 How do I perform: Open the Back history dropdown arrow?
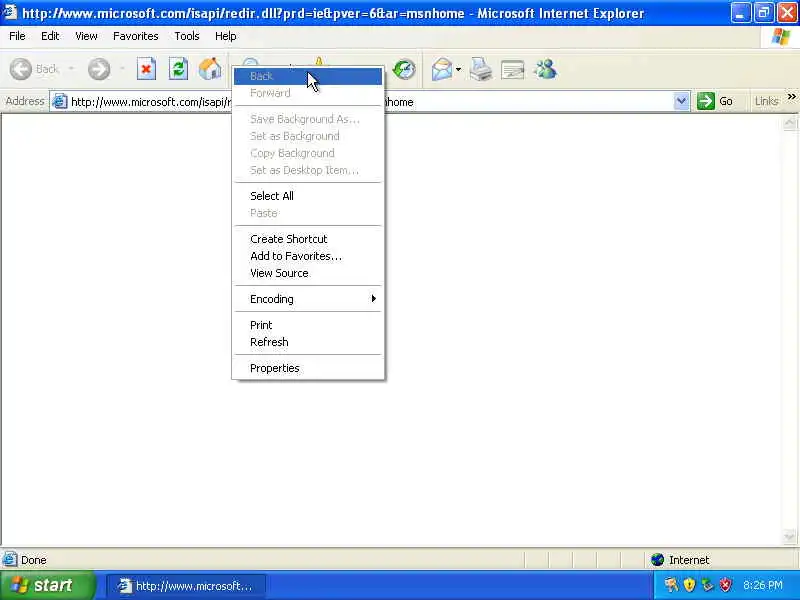click(x=71, y=69)
